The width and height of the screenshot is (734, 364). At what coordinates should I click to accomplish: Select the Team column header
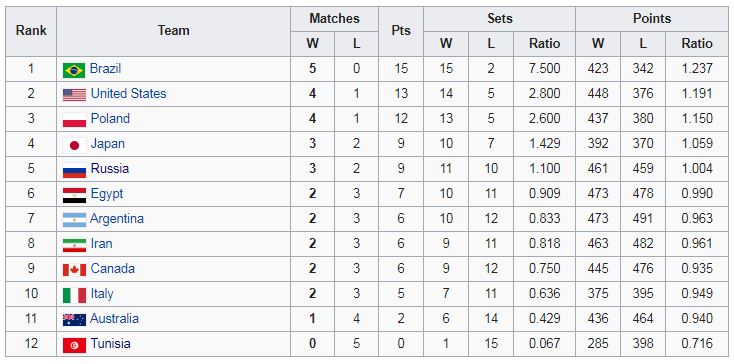click(x=173, y=31)
